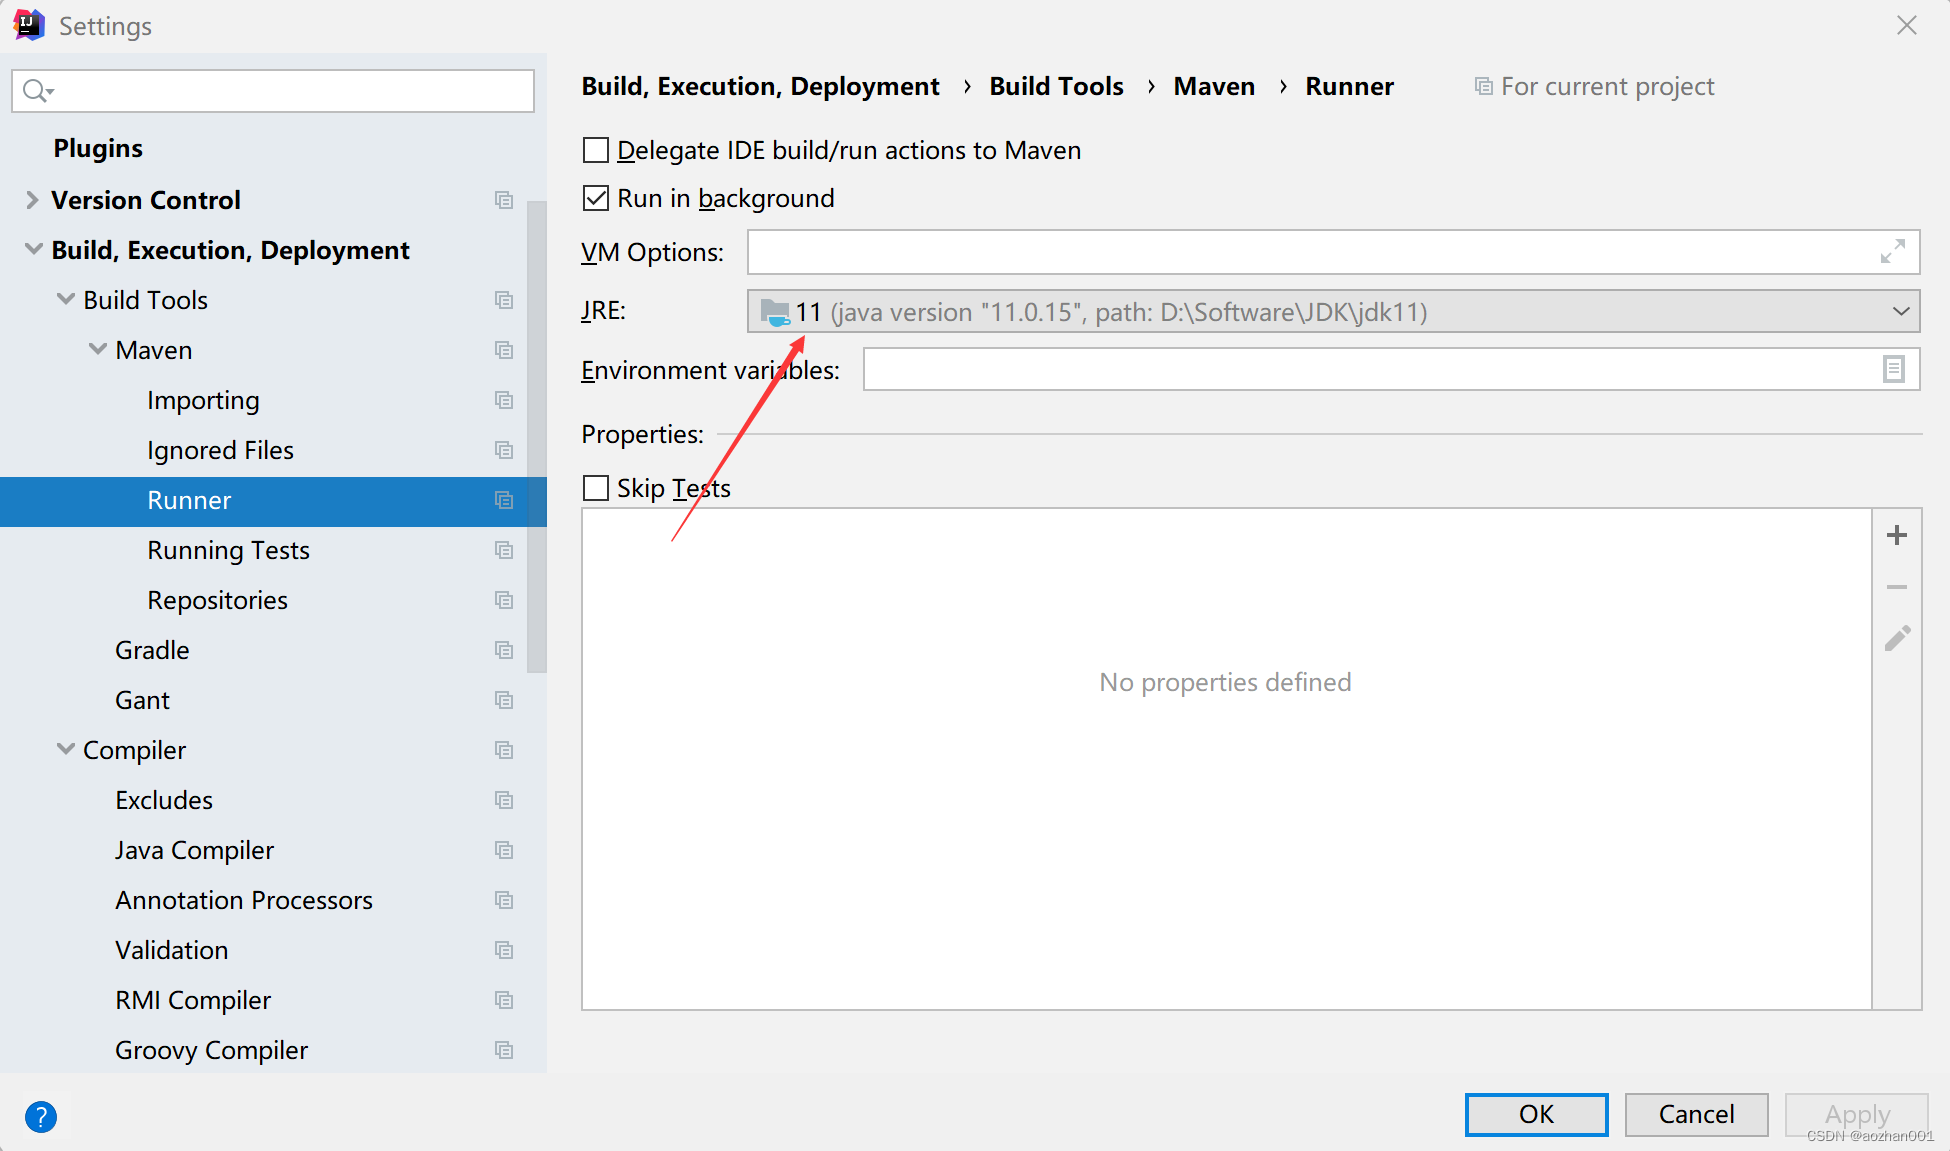Click the Apply button
The image size is (1950, 1151).
click(1857, 1114)
